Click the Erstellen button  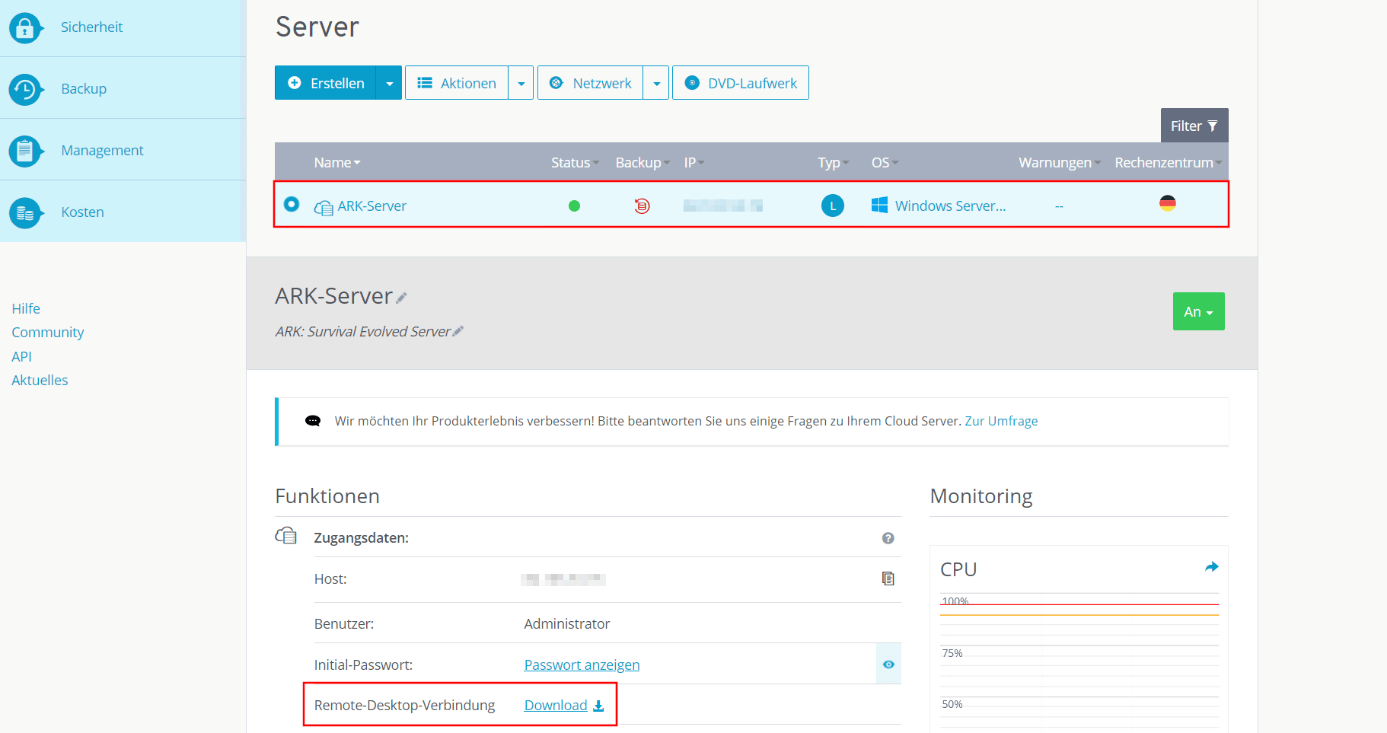pos(326,83)
